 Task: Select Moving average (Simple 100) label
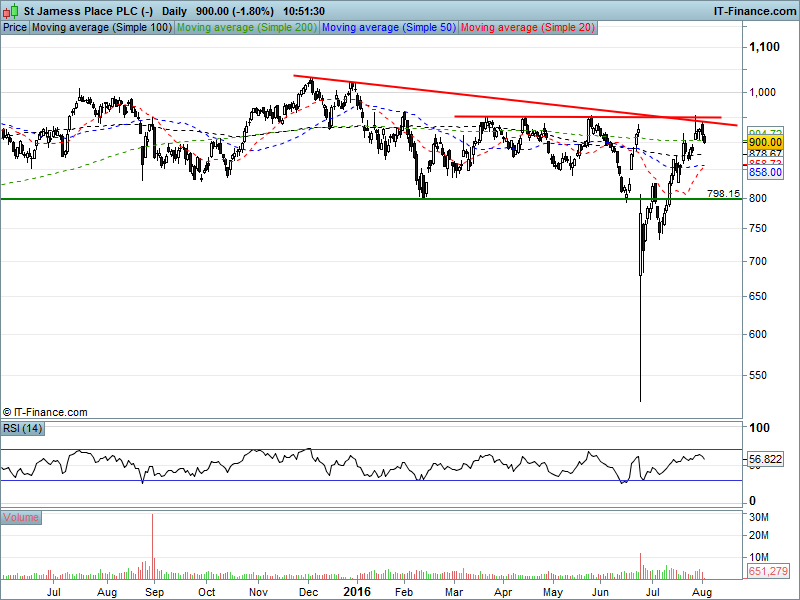point(102,28)
